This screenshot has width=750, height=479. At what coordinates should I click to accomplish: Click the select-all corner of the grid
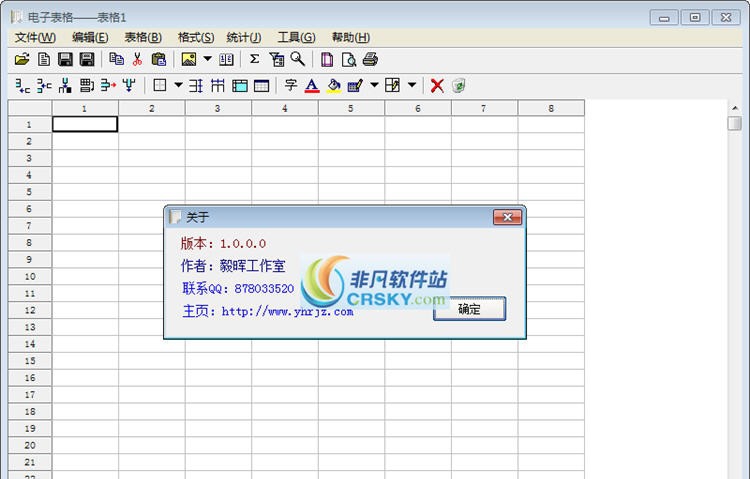30,108
